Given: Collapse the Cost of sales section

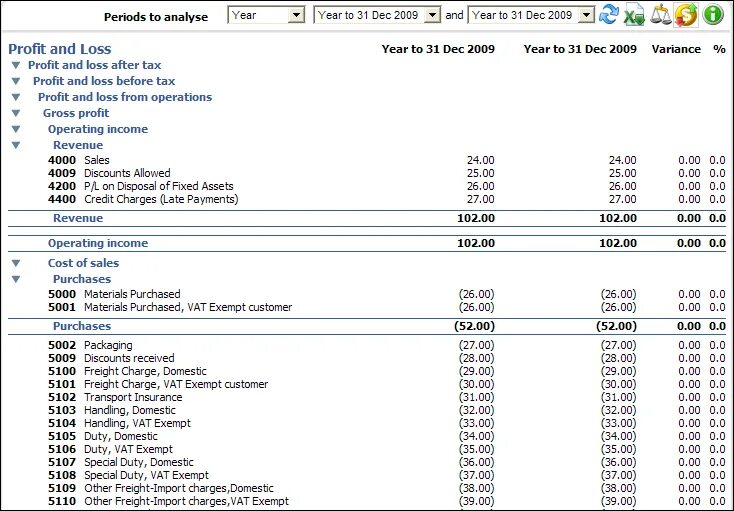Looking at the screenshot, I should (x=16, y=263).
